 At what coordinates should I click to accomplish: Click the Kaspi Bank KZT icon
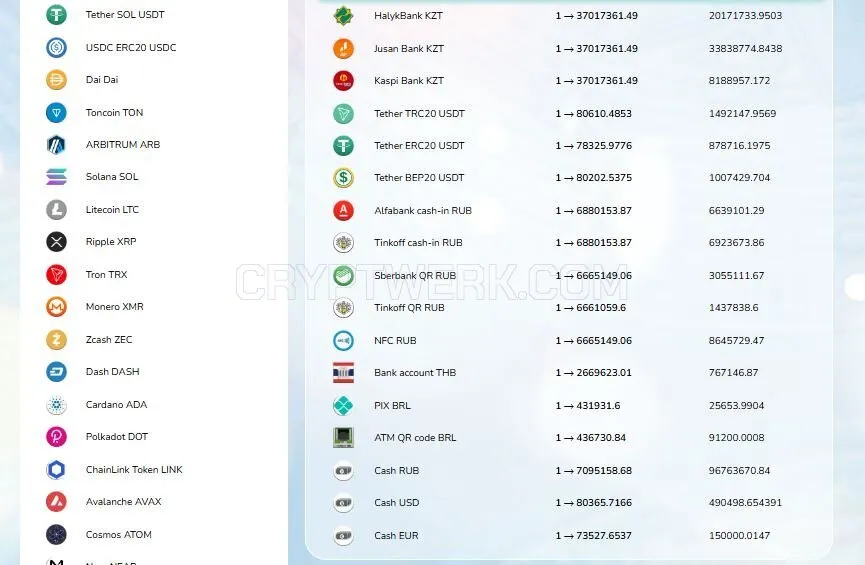coord(343,81)
